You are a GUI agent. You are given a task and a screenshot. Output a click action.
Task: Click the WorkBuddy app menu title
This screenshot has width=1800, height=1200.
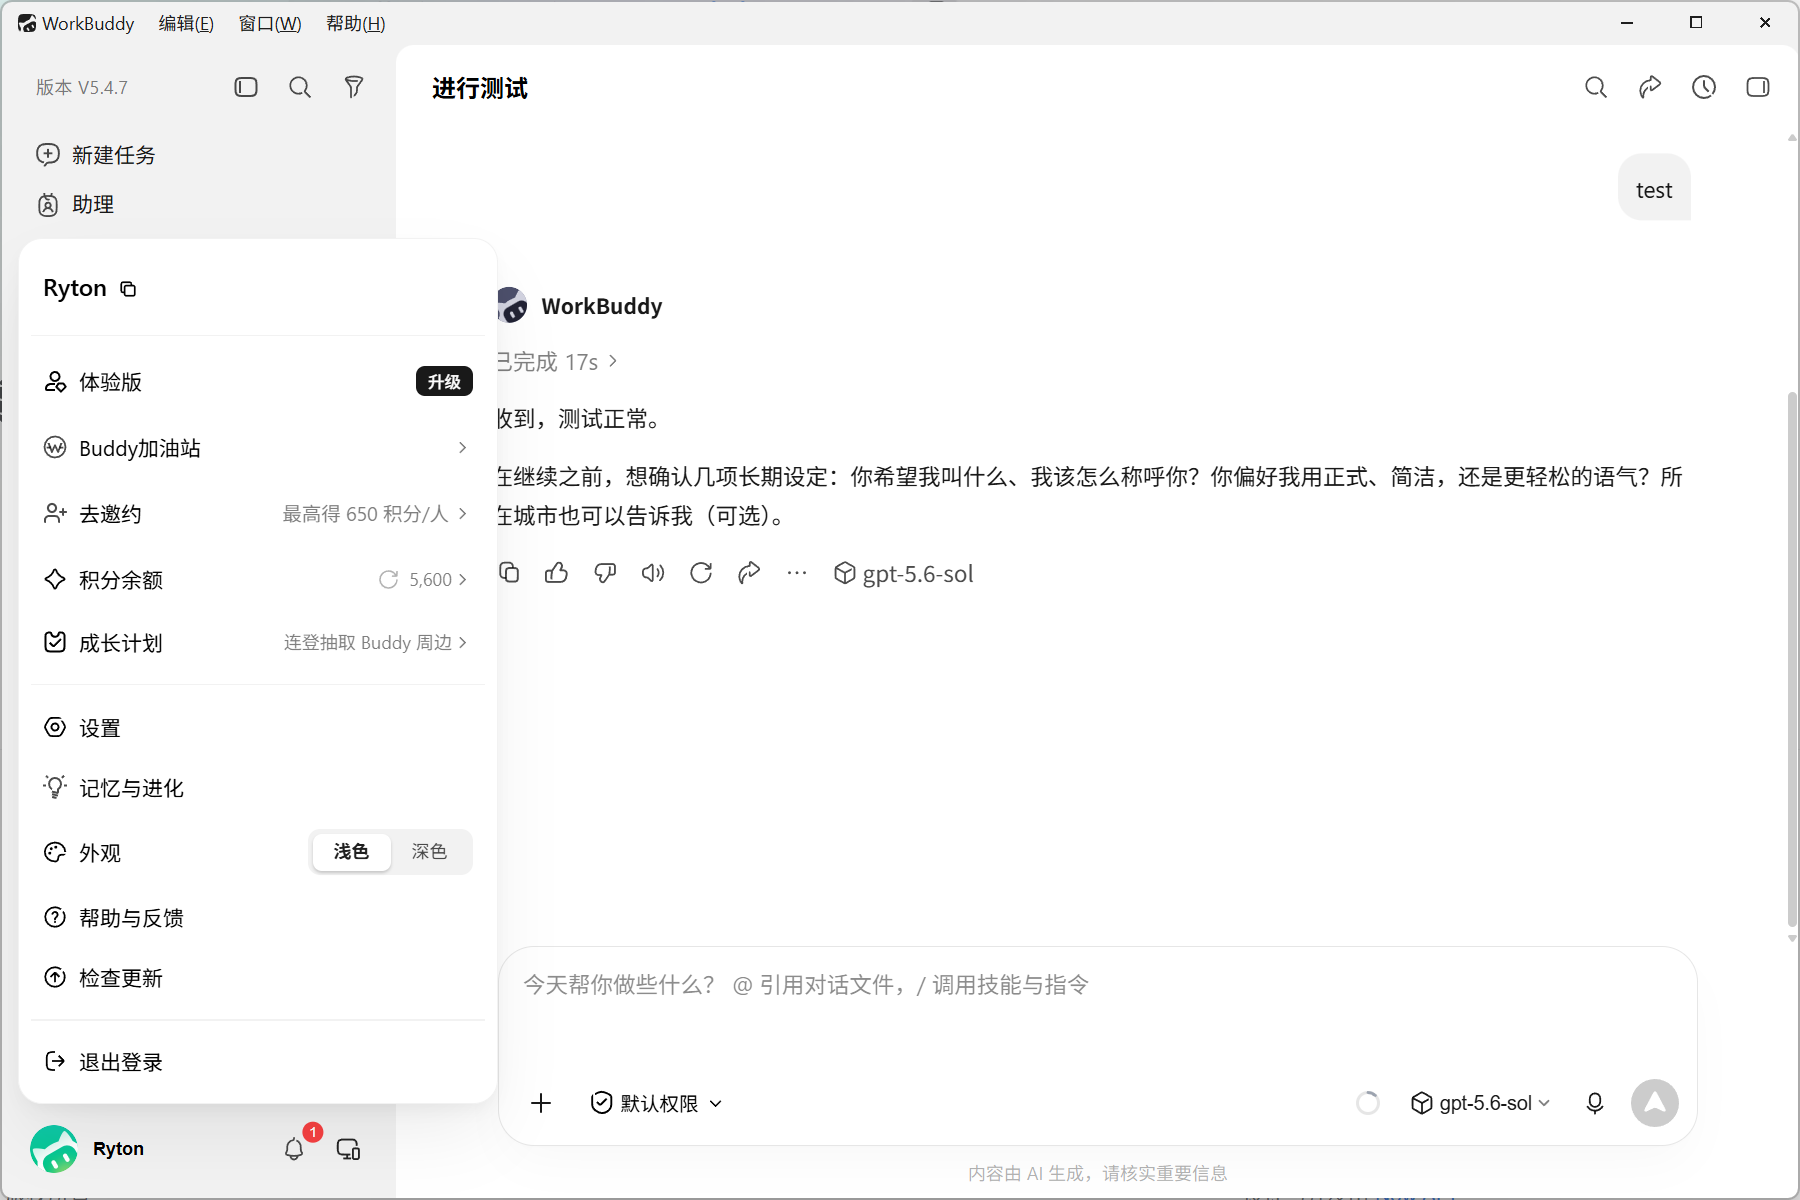[x=76, y=23]
